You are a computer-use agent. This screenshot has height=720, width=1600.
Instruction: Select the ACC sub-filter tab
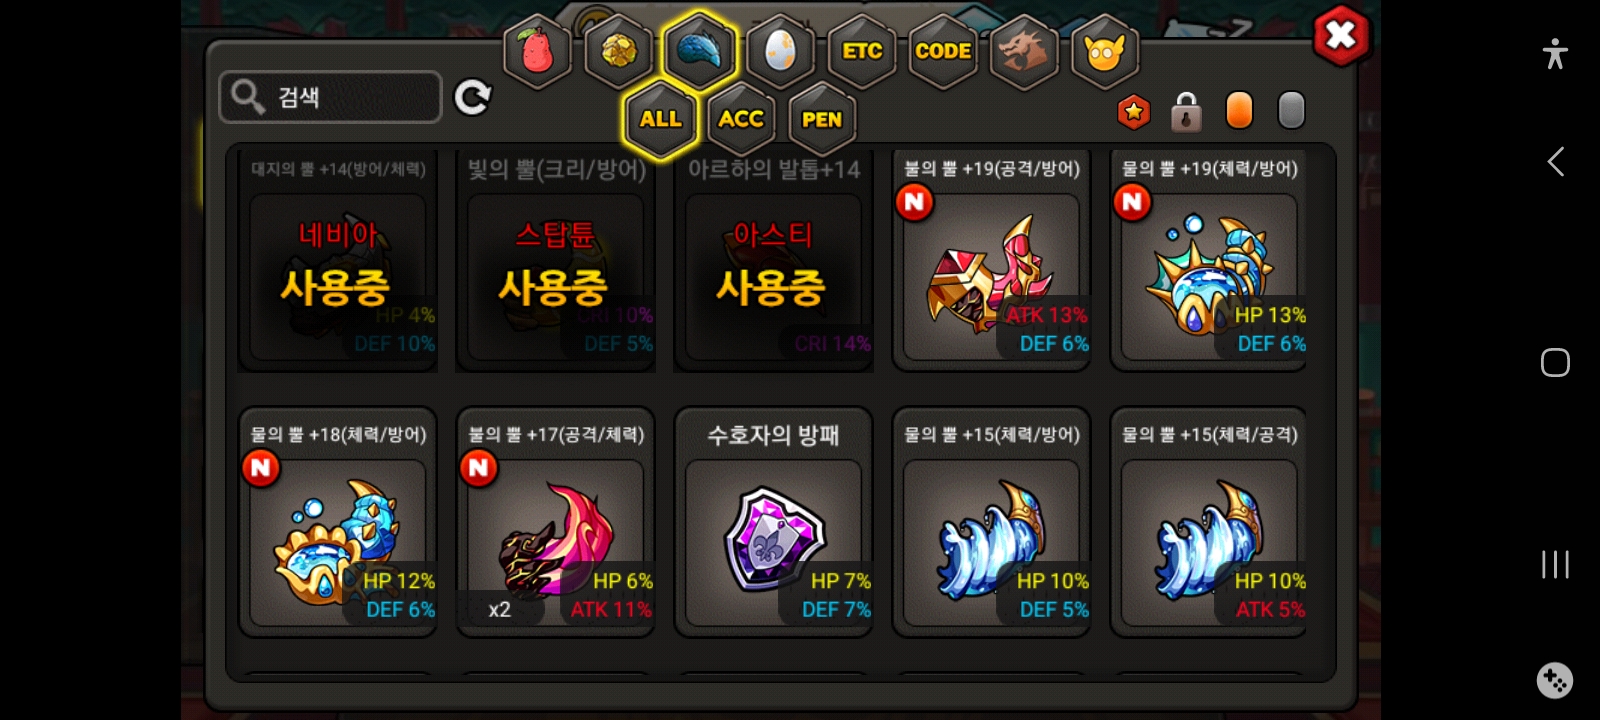[x=741, y=119]
